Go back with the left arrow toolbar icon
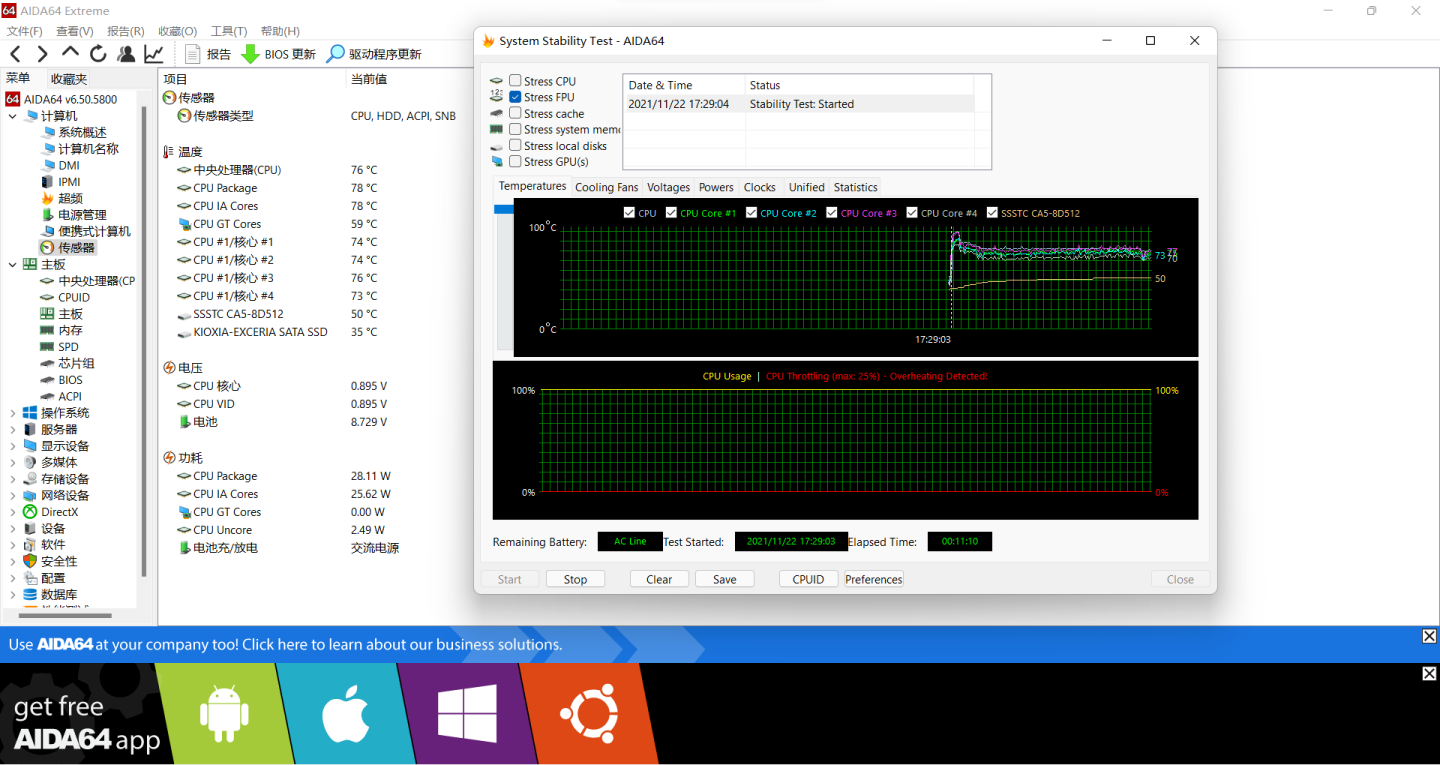The width and height of the screenshot is (1440, 765). point(15,54)
